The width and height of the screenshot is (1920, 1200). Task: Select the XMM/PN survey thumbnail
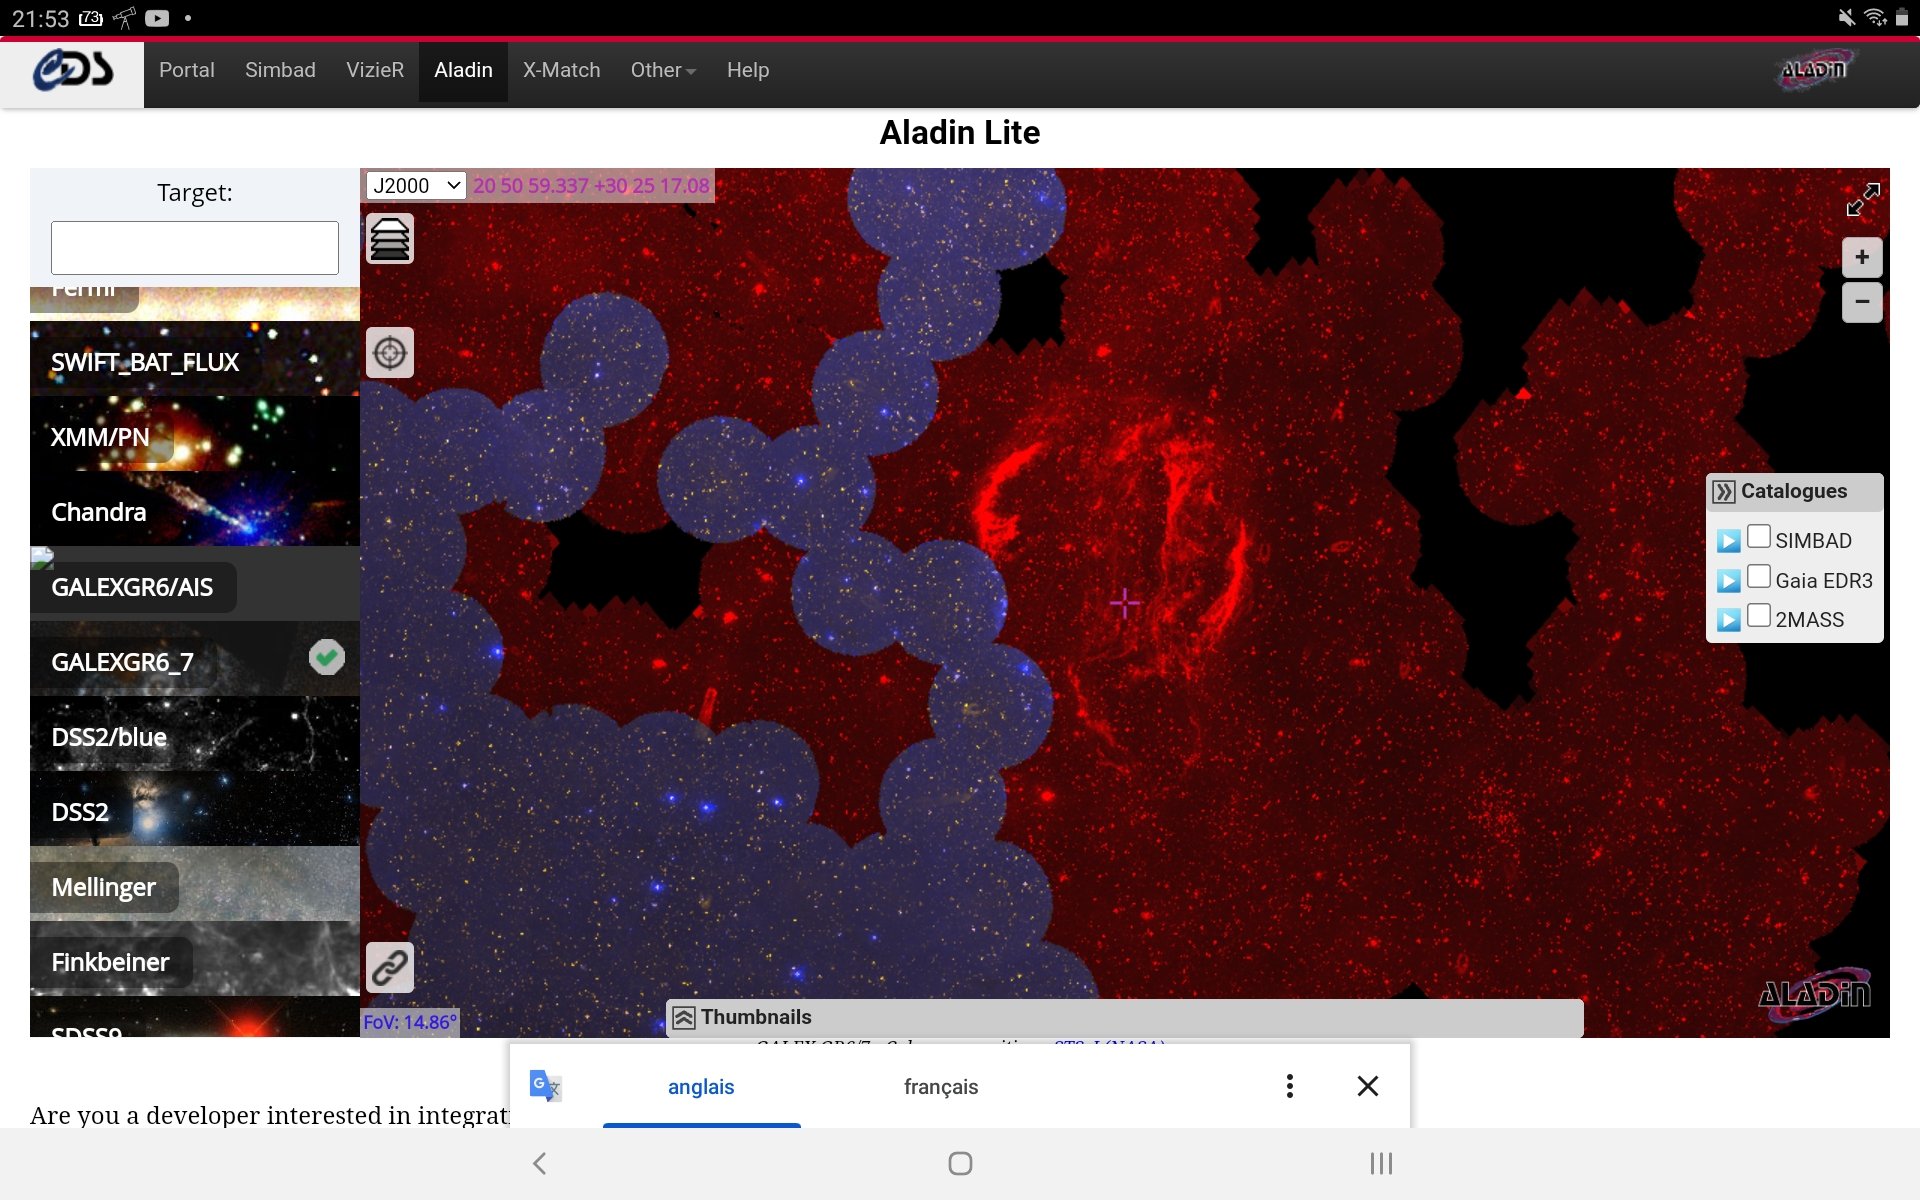195,434
